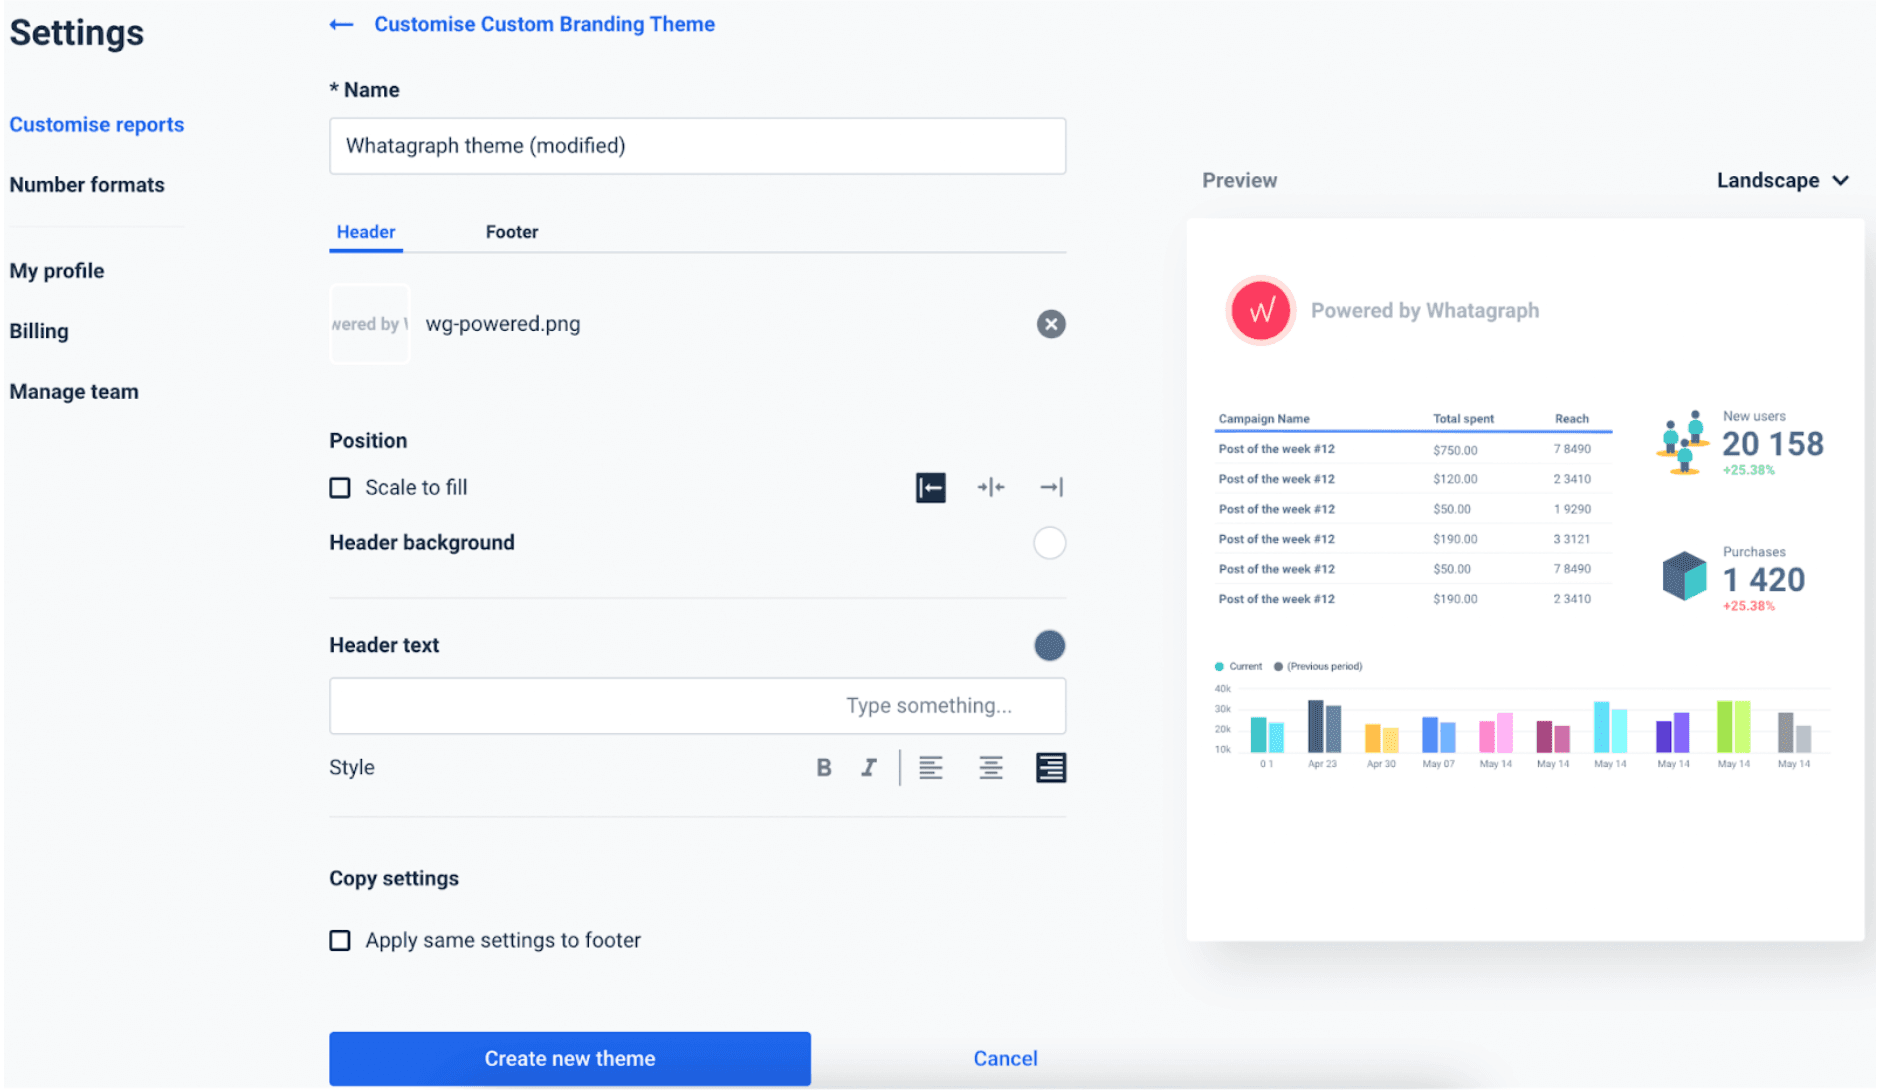The height and width of the screenshot is (1090, 1878).
Task: Open the Landscape orientation dropdown
Action: click(x=1782, y=181)
